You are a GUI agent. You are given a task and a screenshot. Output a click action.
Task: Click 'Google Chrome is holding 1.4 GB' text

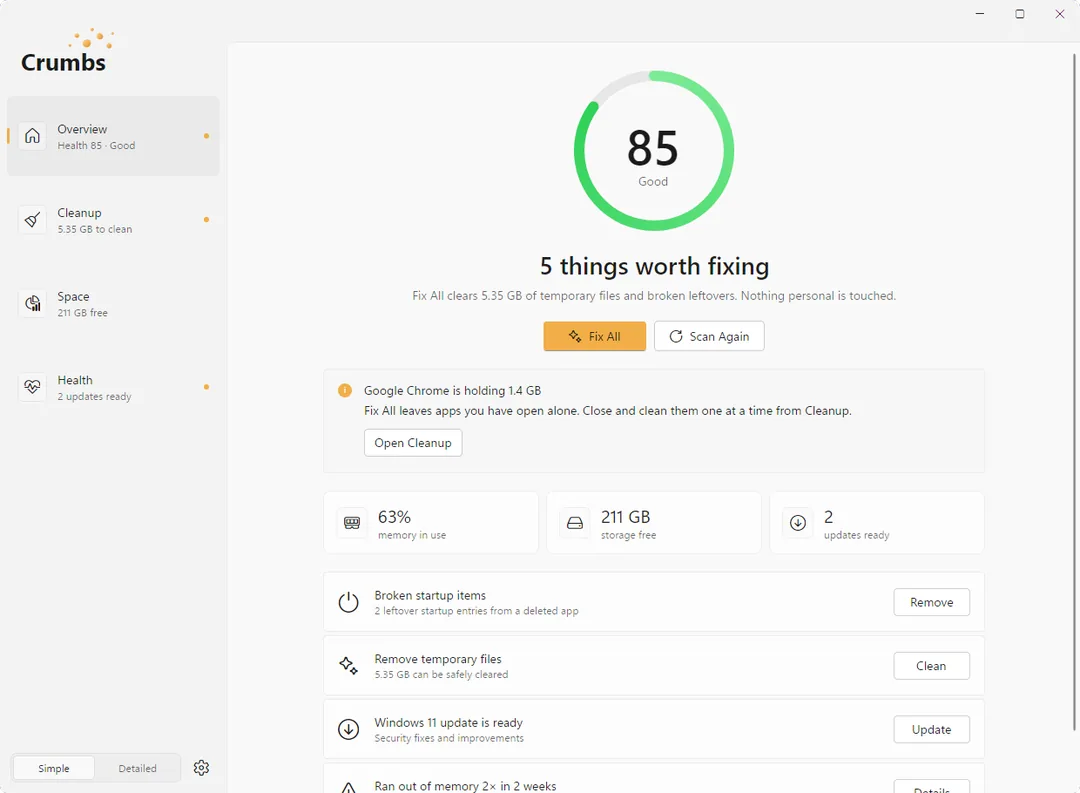click(453, 391)
